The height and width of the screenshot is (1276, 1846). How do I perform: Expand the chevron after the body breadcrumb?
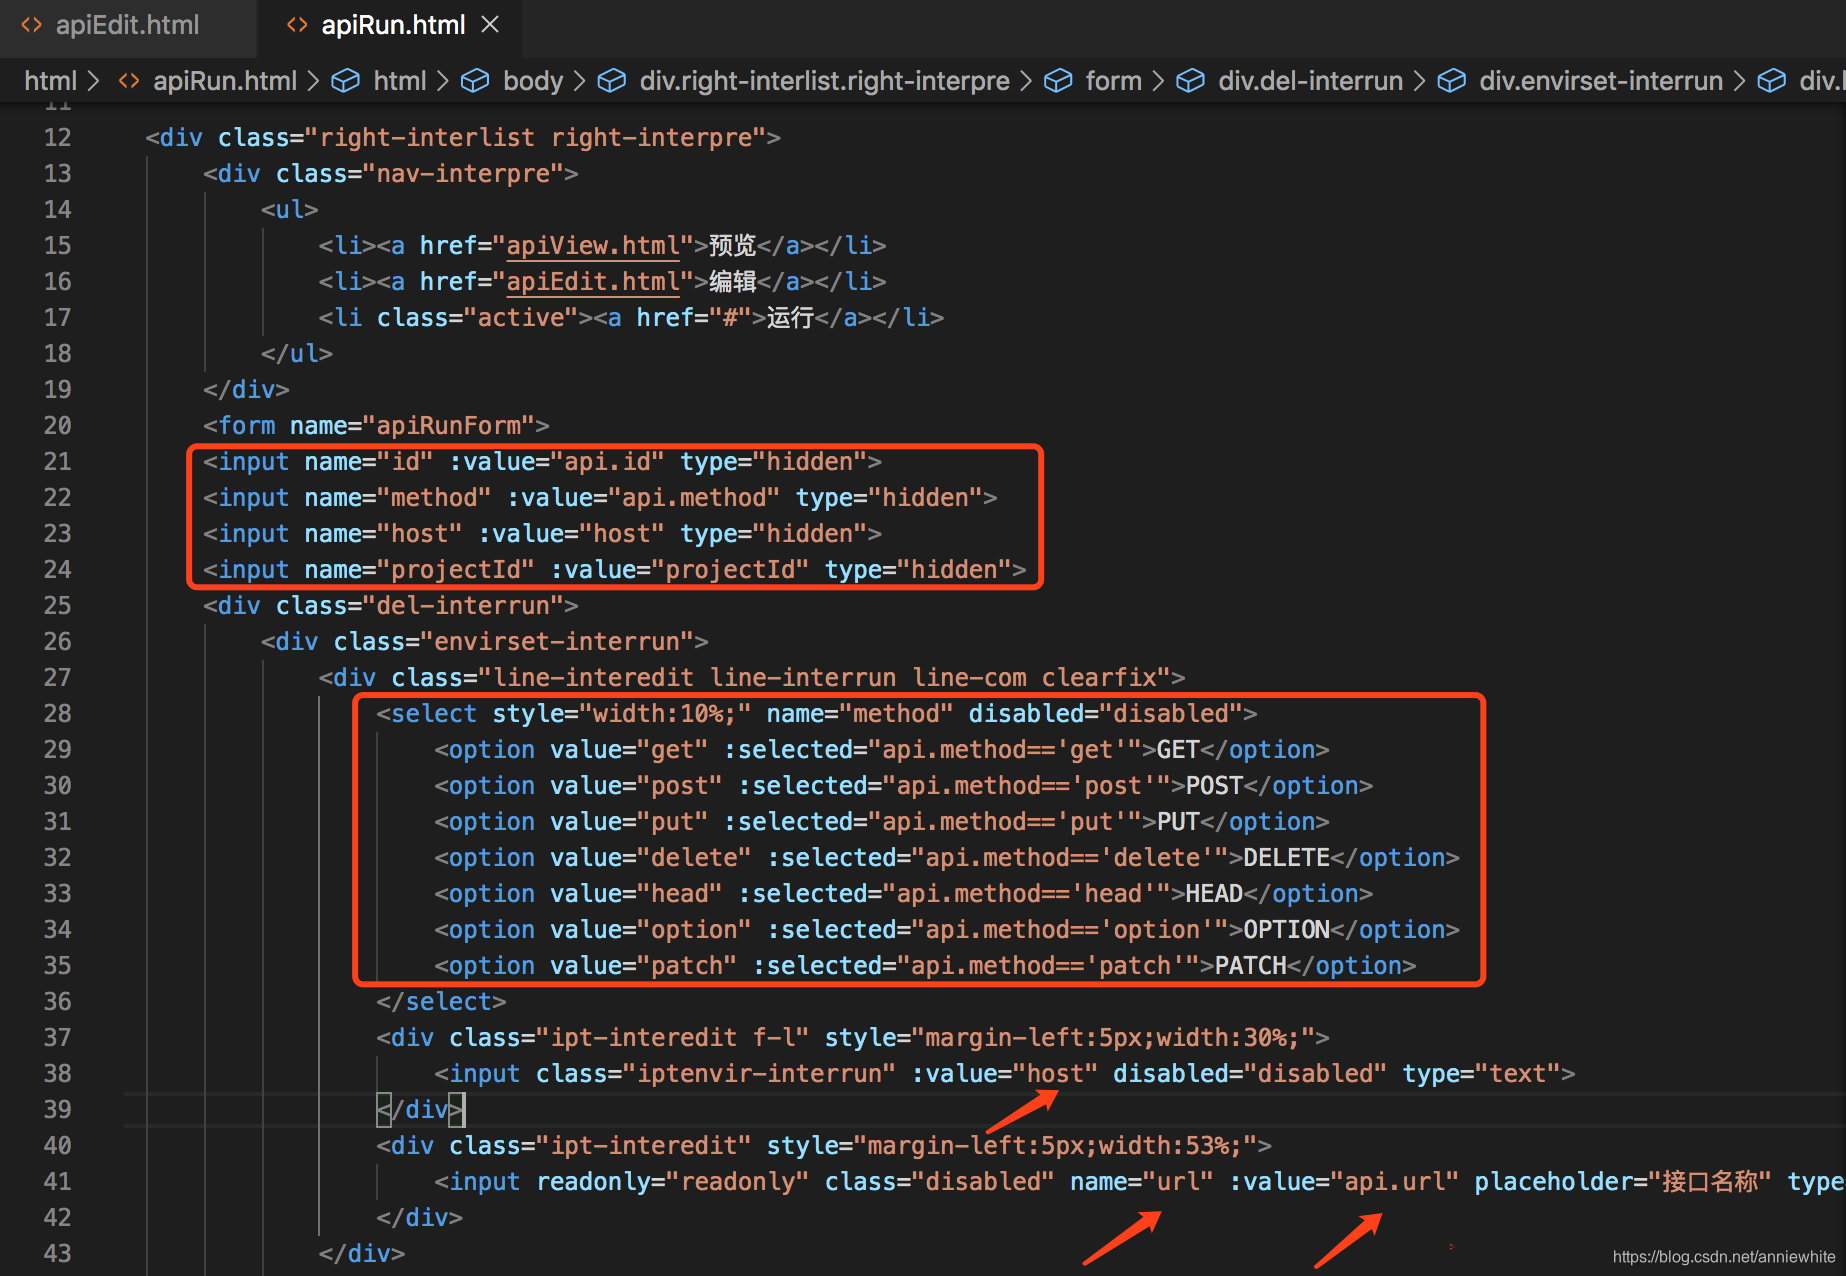click(x=580, y=81)
